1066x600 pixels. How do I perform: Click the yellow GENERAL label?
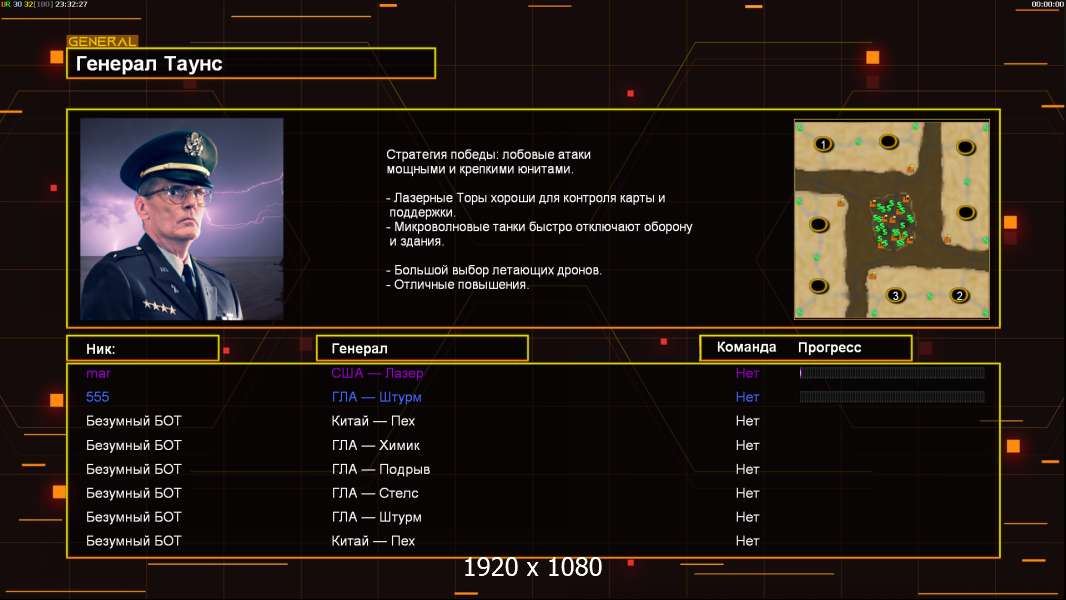point(102,41)
